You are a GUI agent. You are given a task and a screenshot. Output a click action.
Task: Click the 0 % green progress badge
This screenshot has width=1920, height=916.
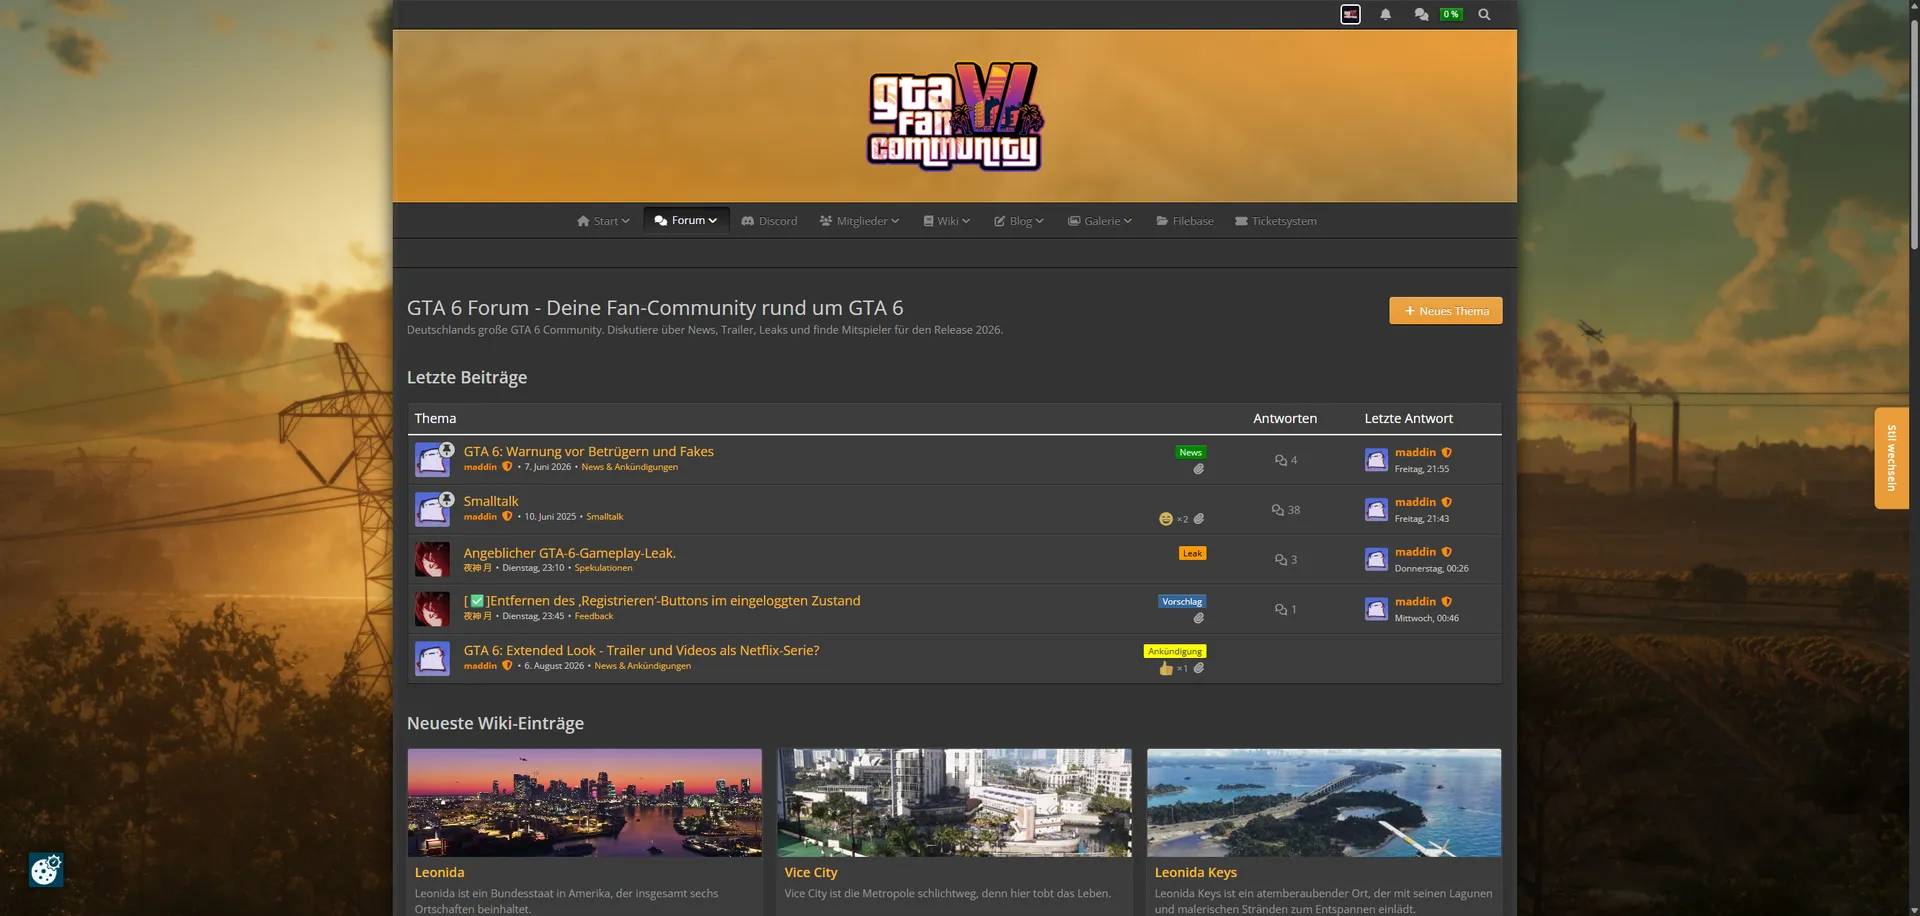(x=1450, y=14)
